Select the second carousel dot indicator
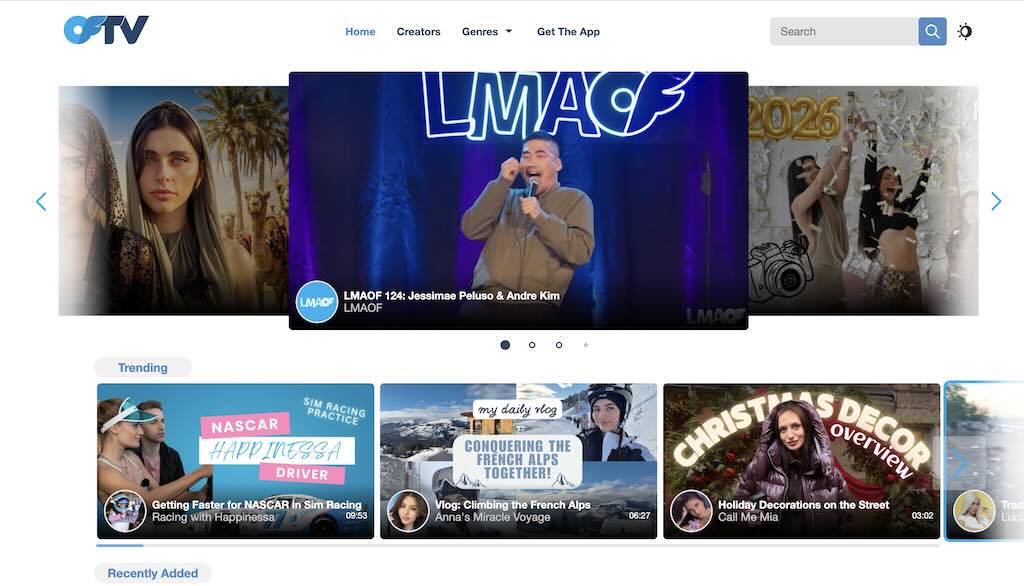The image size is (1024, 586). [x=532, y=345]
